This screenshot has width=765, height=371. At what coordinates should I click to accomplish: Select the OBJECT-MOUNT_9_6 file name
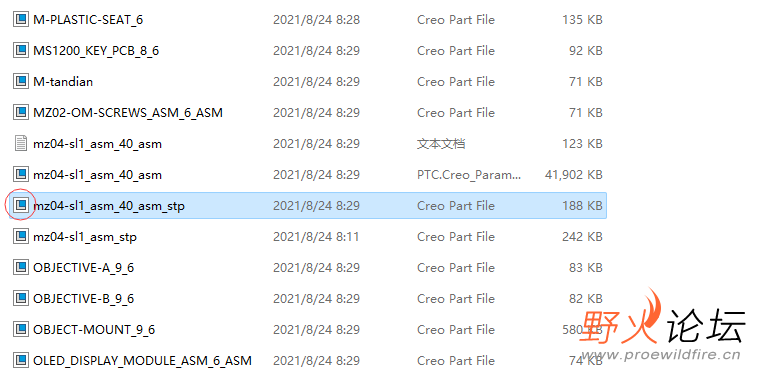tap(94, 330)
